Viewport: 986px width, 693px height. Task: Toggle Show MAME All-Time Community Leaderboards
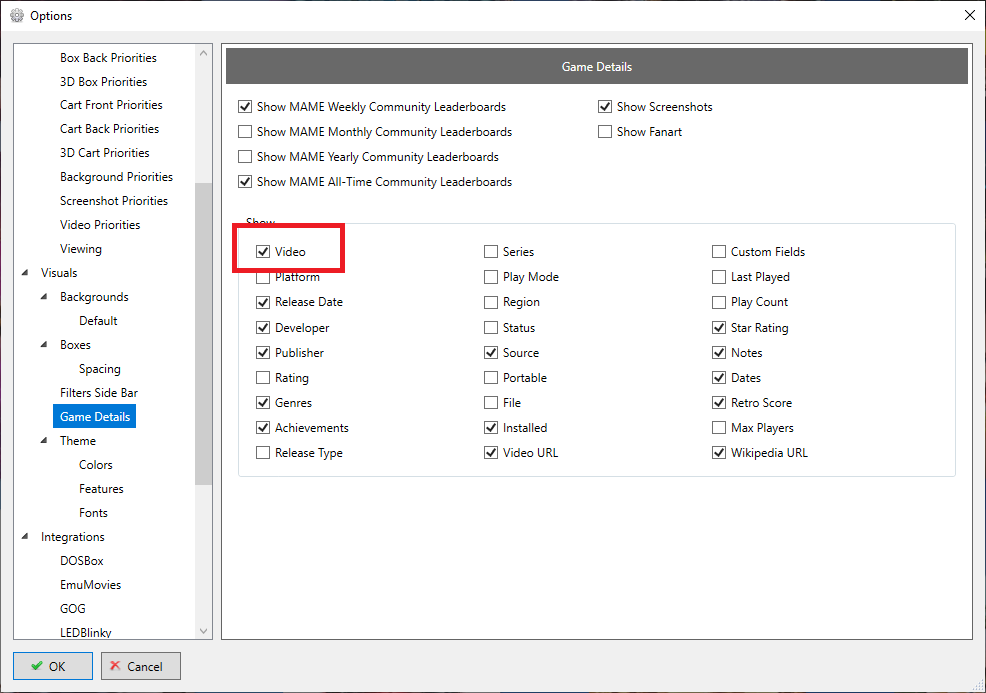245,182
